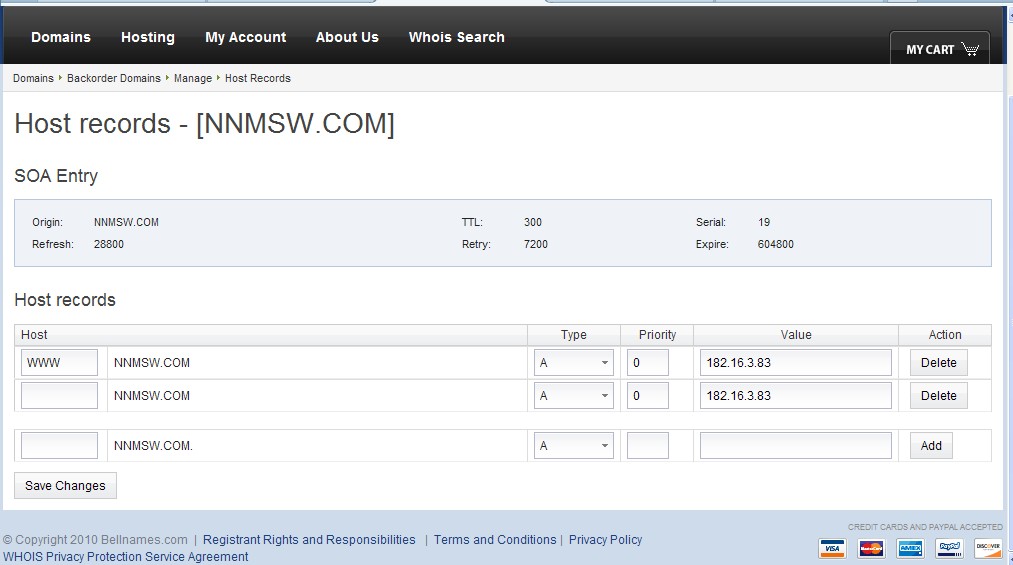Click the MasterCard icon in footer

(871, 548)
